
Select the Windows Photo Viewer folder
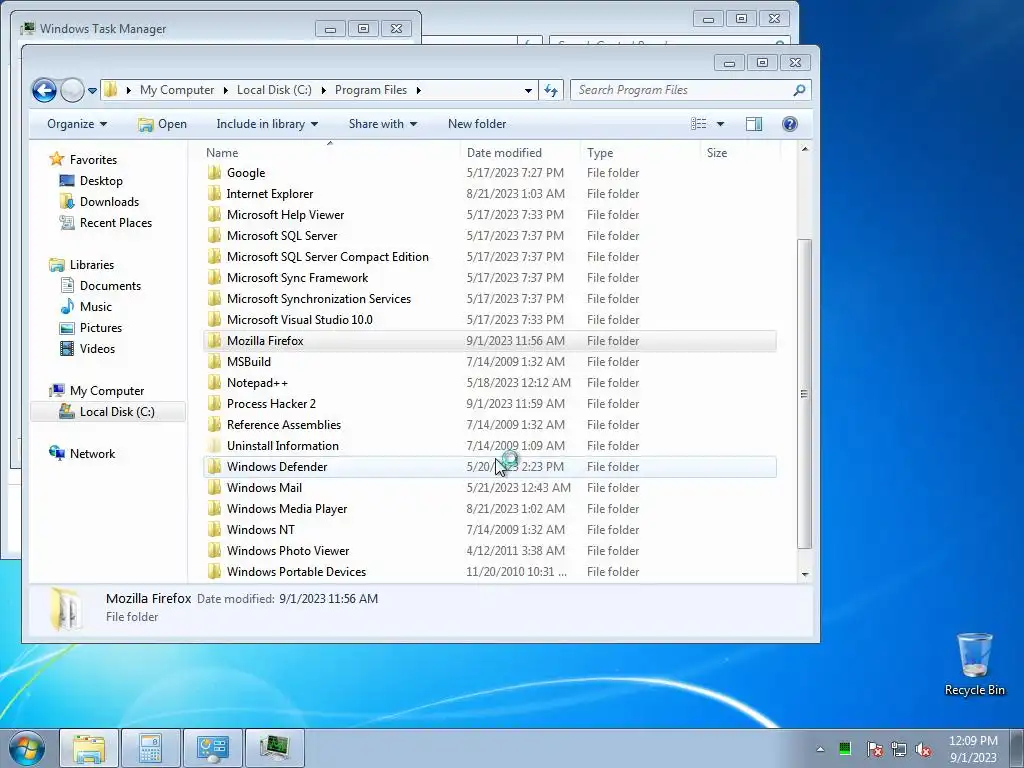click(x=288, y=551)
